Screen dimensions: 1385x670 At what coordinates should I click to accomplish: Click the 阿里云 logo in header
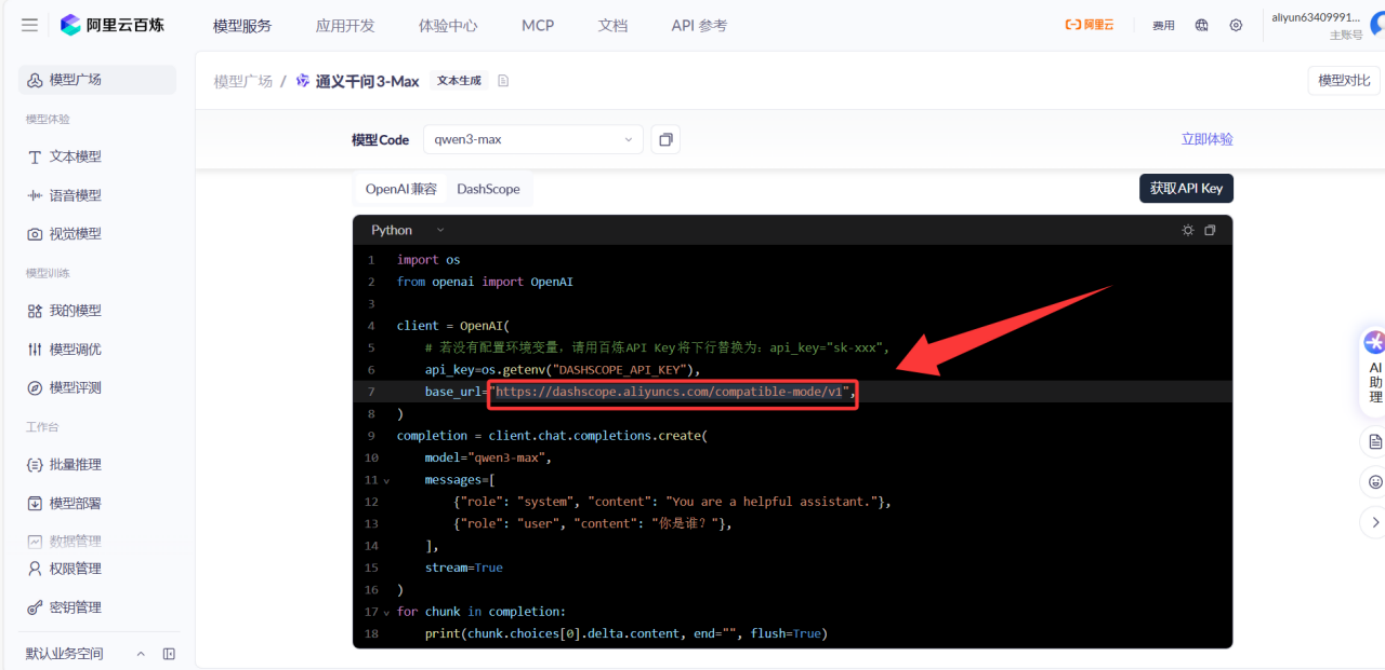tap(1089, 26)
